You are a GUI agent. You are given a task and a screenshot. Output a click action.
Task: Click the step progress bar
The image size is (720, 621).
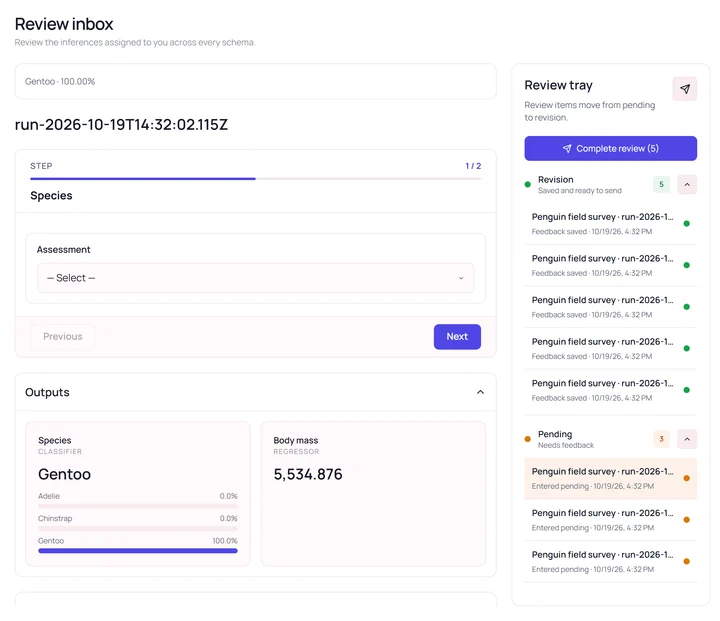(255, 179)
